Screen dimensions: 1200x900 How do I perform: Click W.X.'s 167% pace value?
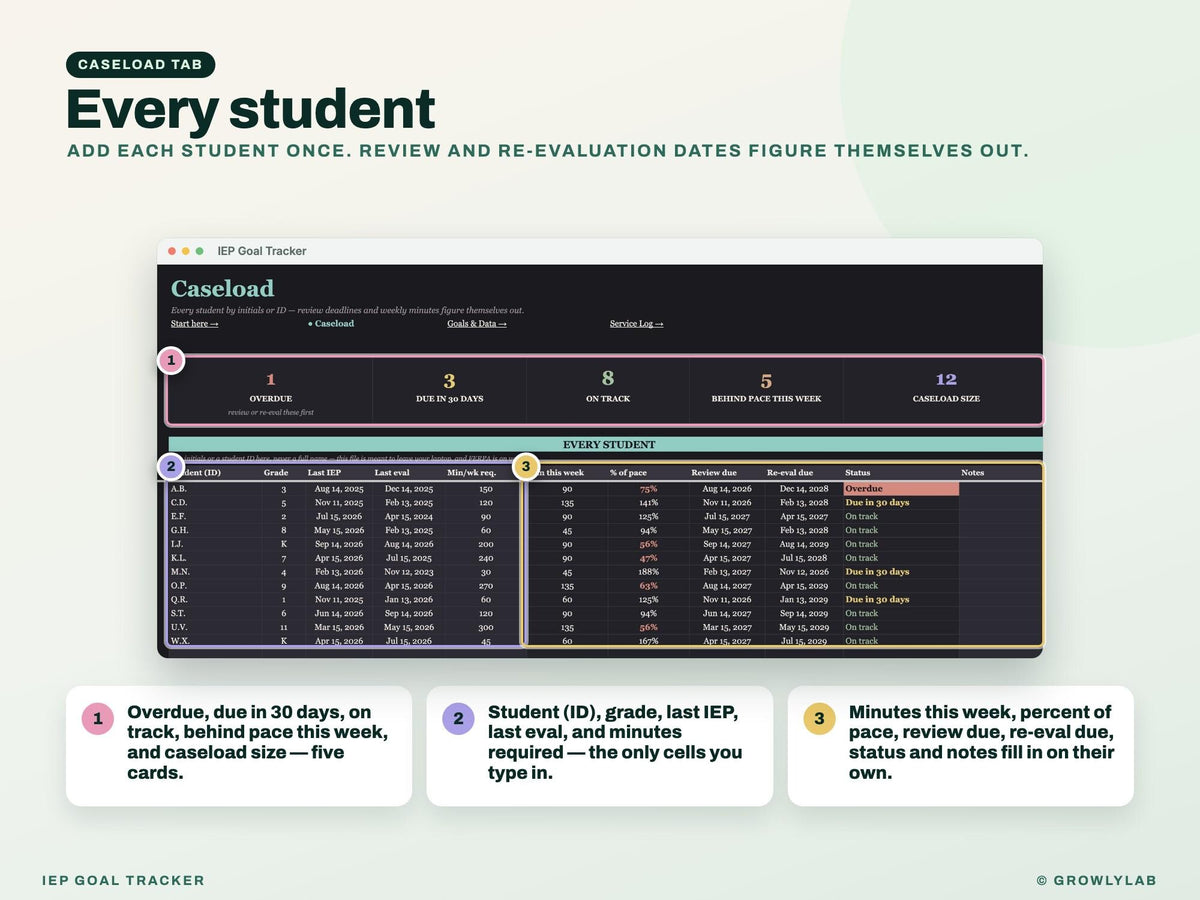tap(647, 641)
